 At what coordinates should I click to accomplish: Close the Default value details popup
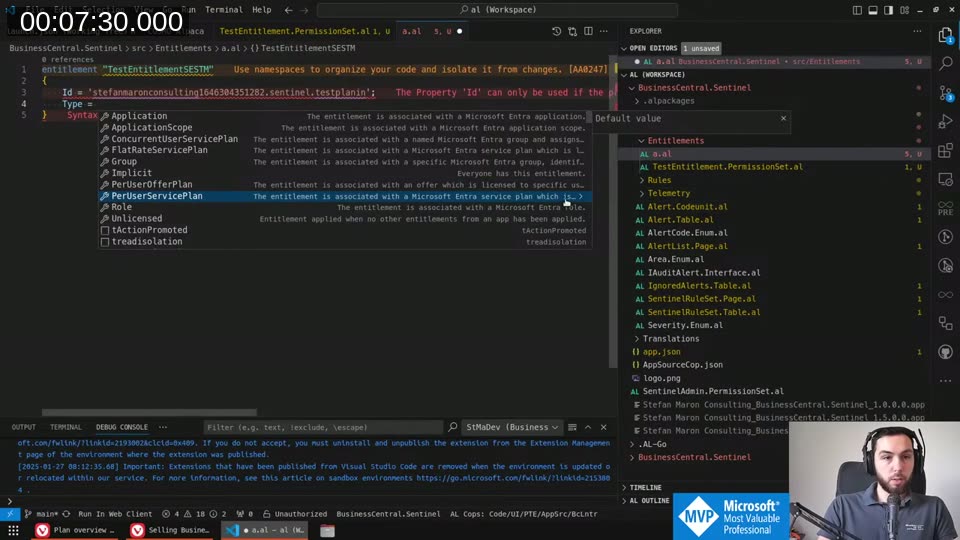(x=783, y=118)
